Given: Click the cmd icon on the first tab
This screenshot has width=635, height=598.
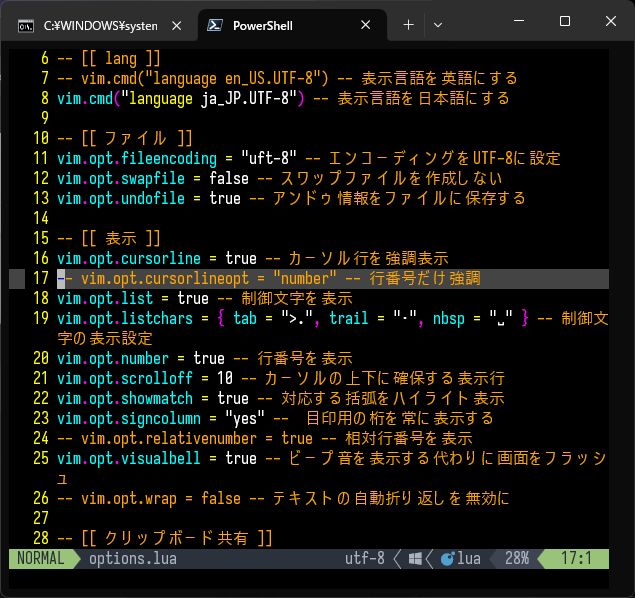Looking at the screenshot, I should [x=25, y=25].
